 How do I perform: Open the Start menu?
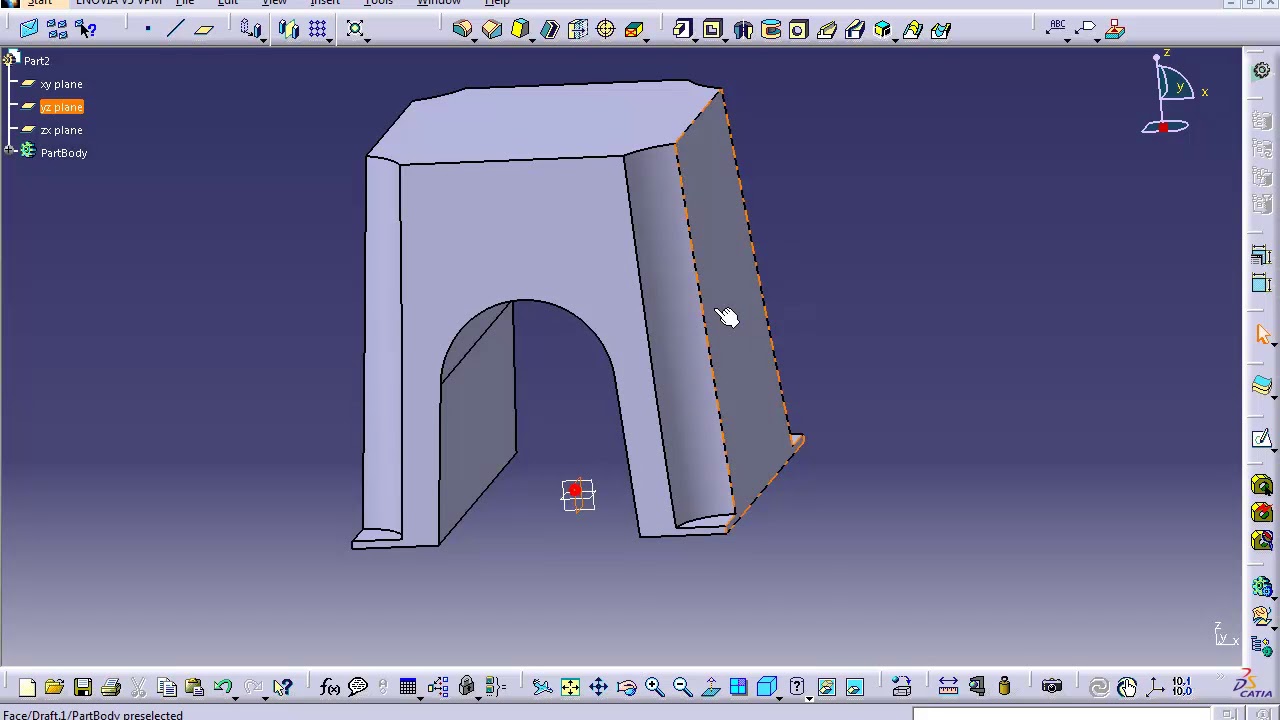point(39,3)
